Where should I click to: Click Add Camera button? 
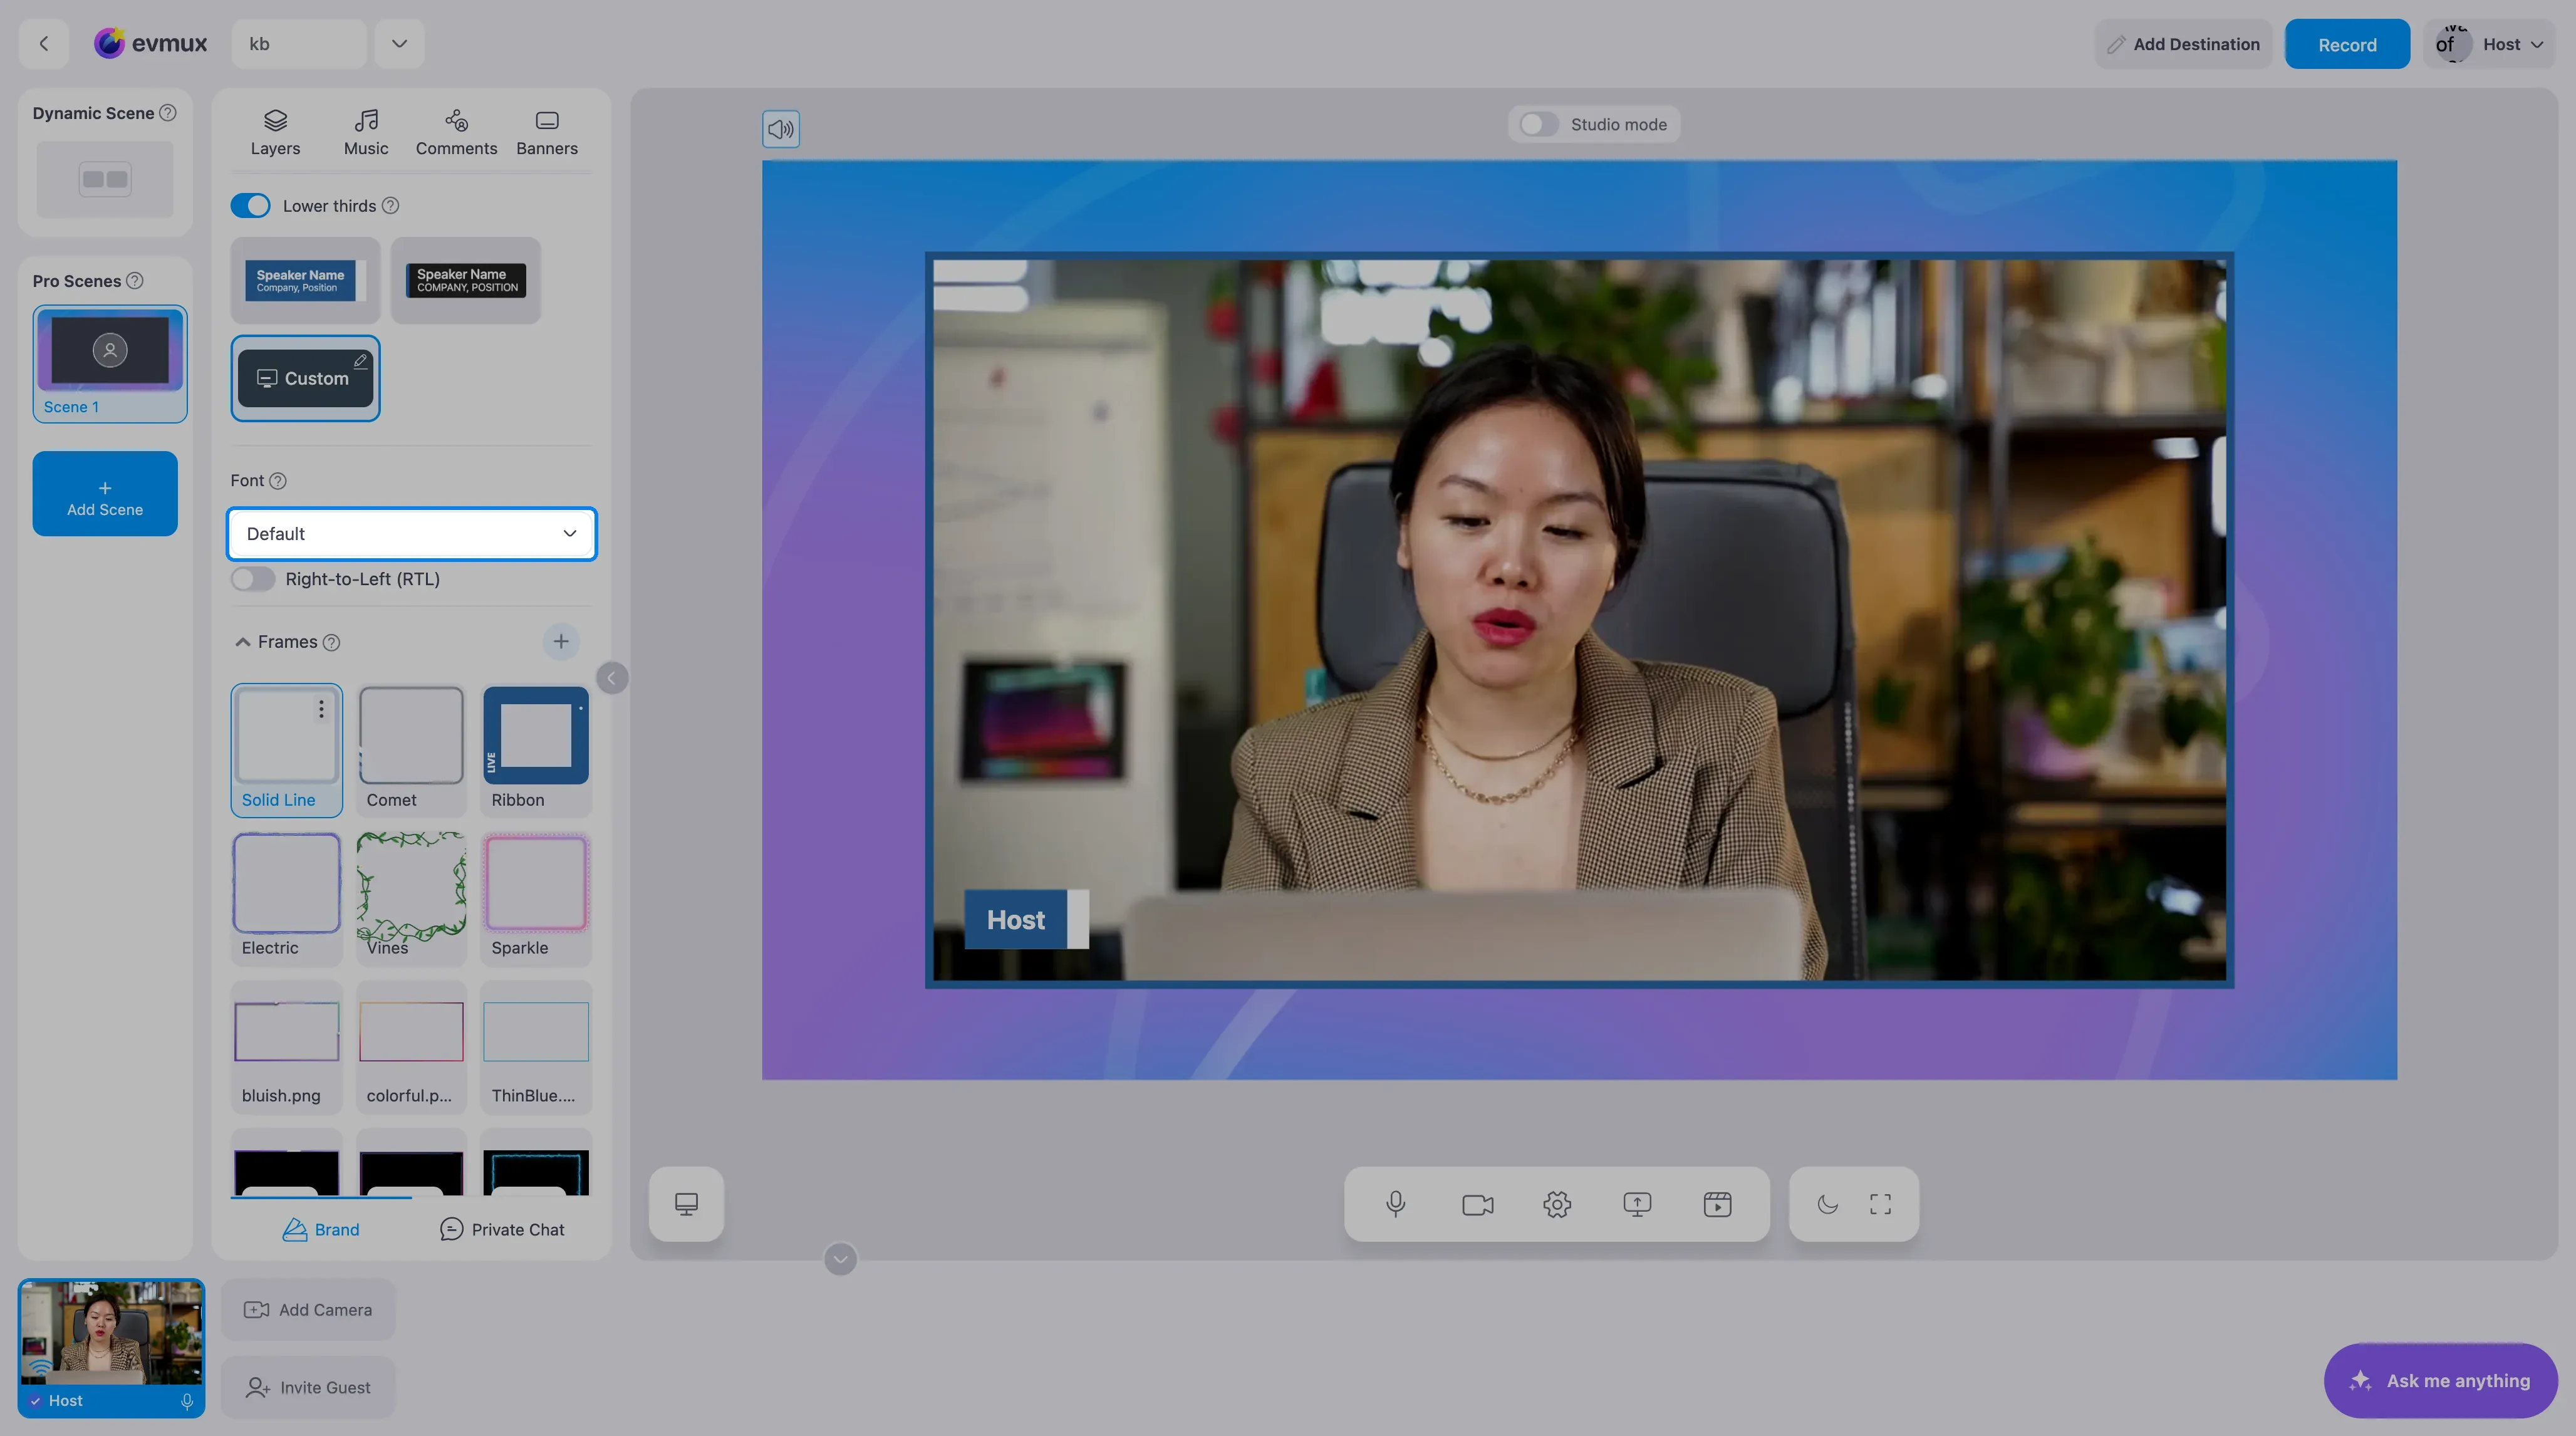click(x=308, y=1310)
